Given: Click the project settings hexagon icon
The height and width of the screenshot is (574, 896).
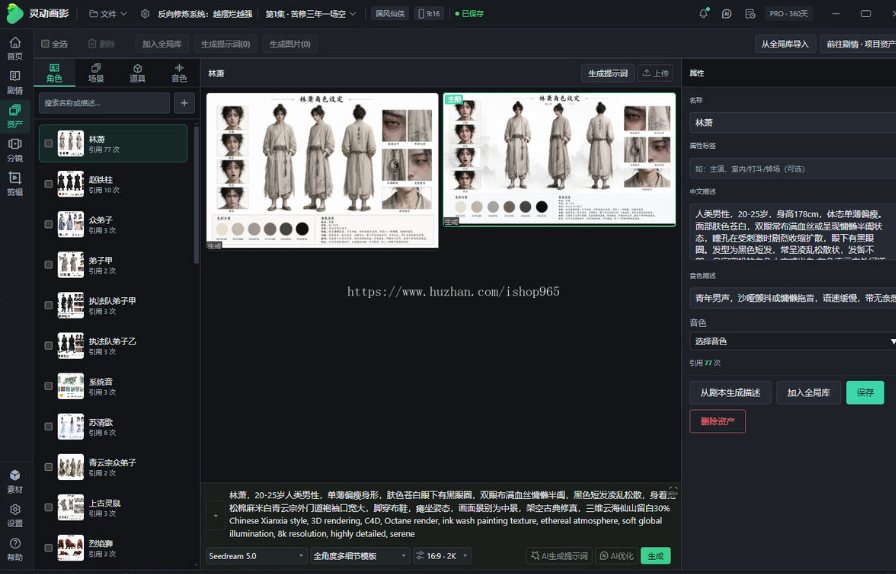Looking at the screenshot, I should click(145, 14).
